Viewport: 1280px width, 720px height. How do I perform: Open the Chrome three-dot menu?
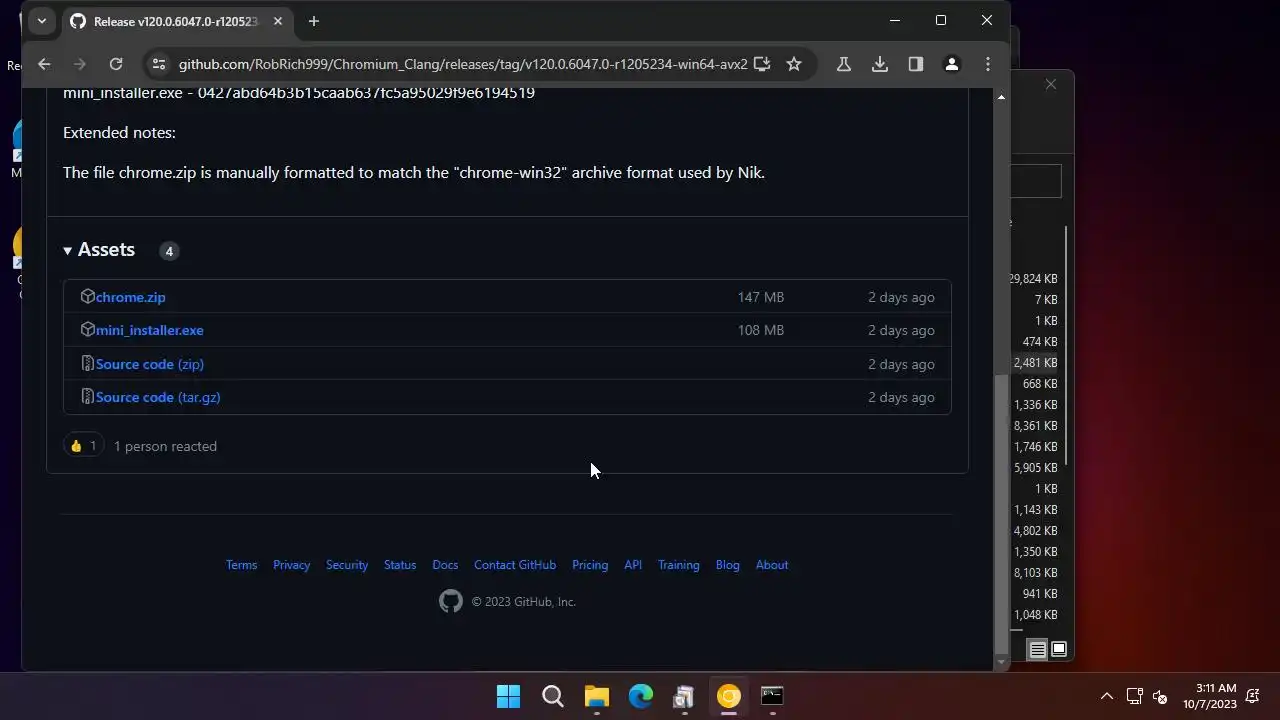(x=988, y=64)
